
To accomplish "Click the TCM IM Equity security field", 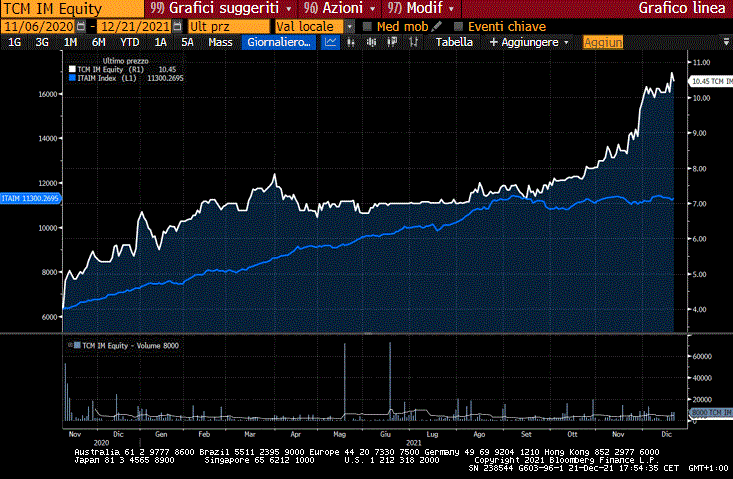I will pos(72,8).
